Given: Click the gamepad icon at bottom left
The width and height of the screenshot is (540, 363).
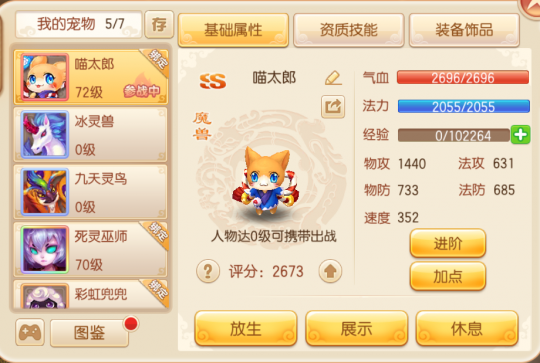Looking at the screenshot, I should click(x=30, y=332).
